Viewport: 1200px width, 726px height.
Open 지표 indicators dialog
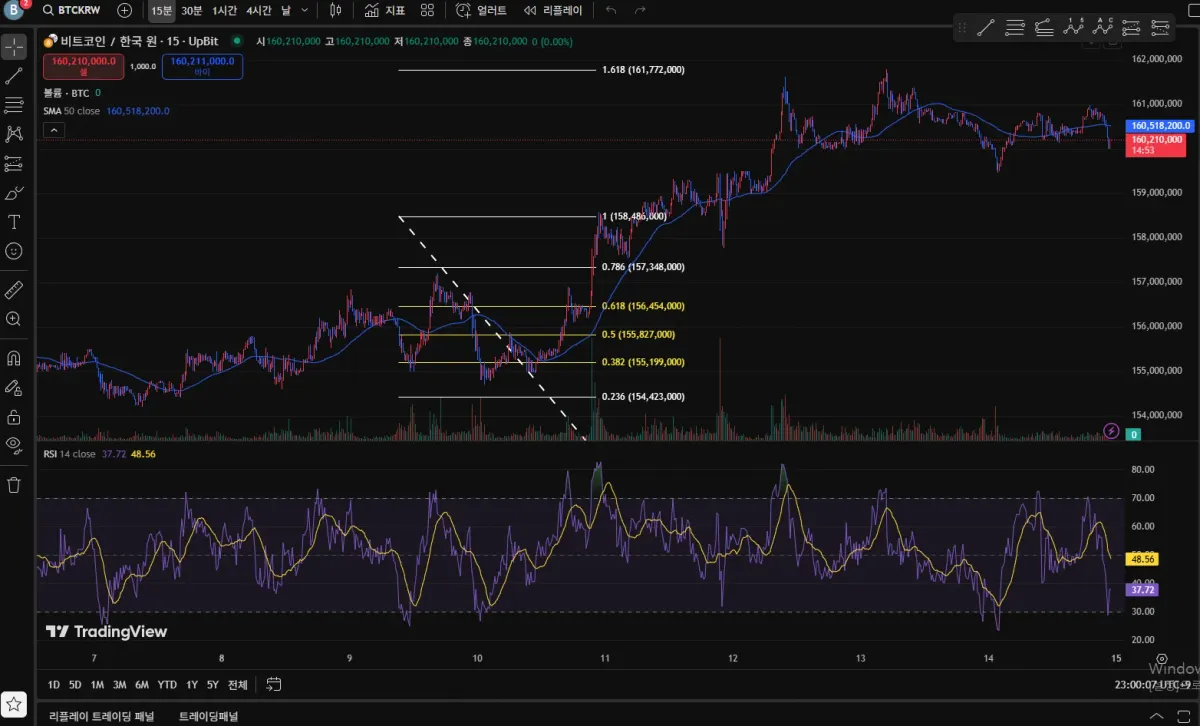(385, 10)
